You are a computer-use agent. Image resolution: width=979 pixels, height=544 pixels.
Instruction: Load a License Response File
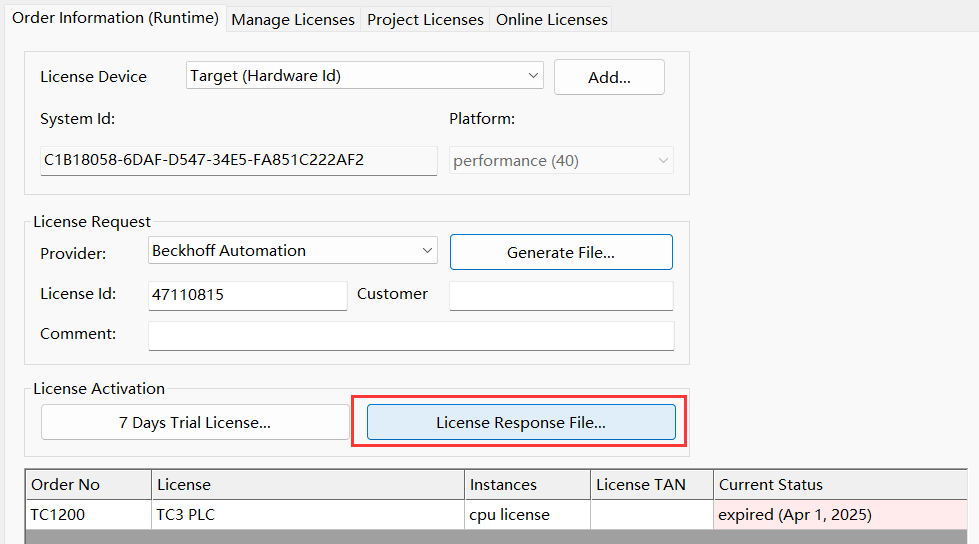pos(521,423)
